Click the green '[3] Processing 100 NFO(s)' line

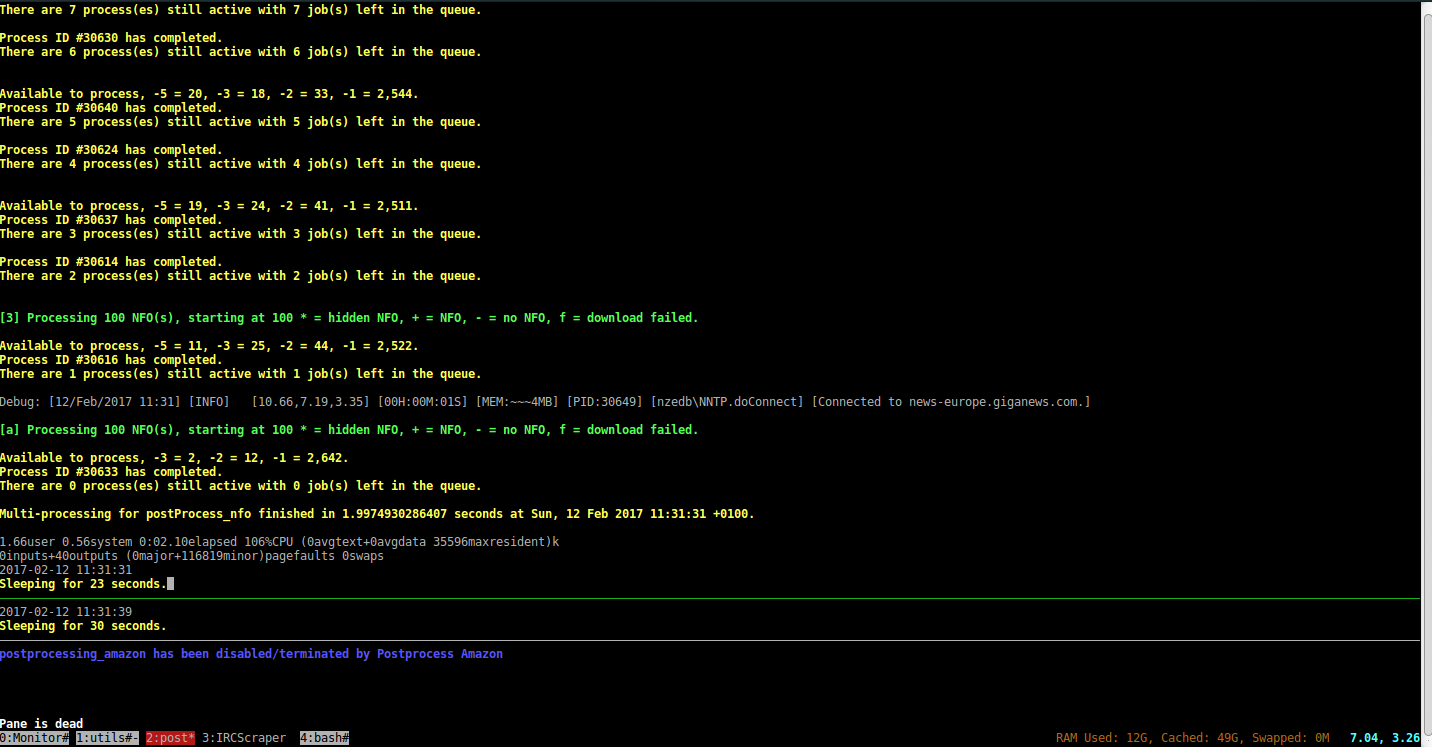pos(349,318)
